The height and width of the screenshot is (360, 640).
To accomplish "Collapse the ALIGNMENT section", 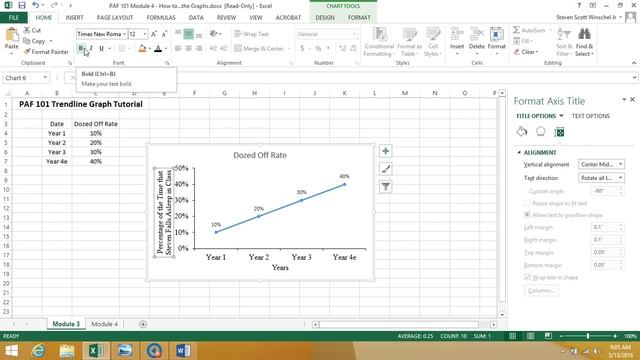I will tap(519, 152).
